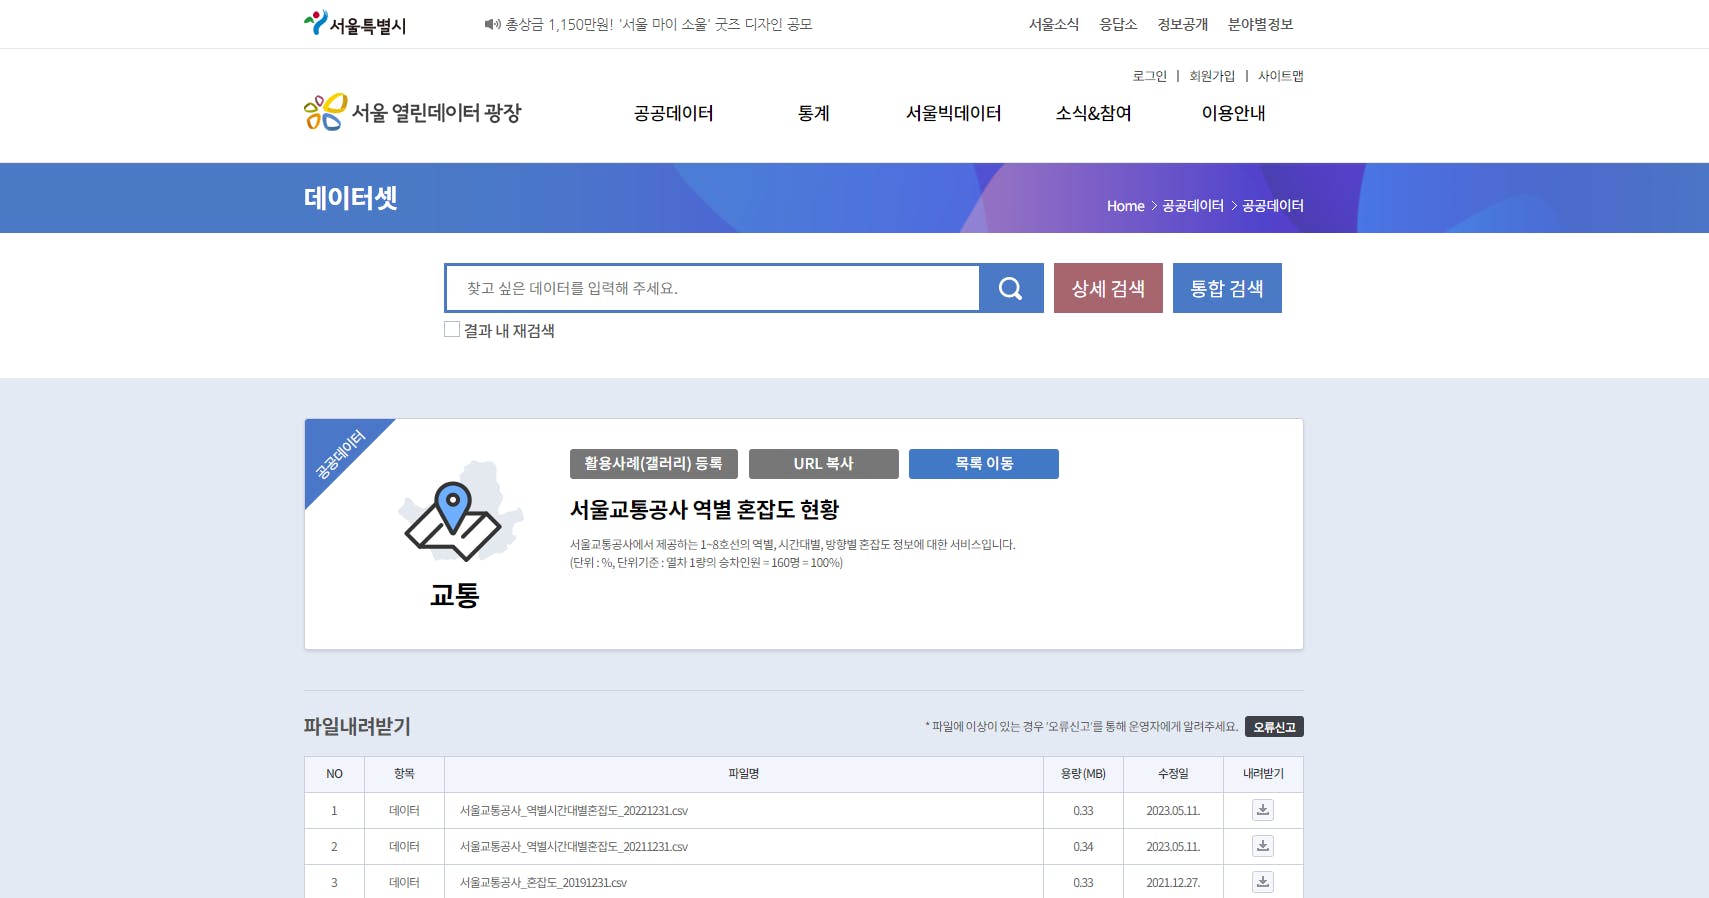1709x898 pixels.
Task: Click the speaker announcement icon
Action: pyautogui.click(x=492, y=24)
